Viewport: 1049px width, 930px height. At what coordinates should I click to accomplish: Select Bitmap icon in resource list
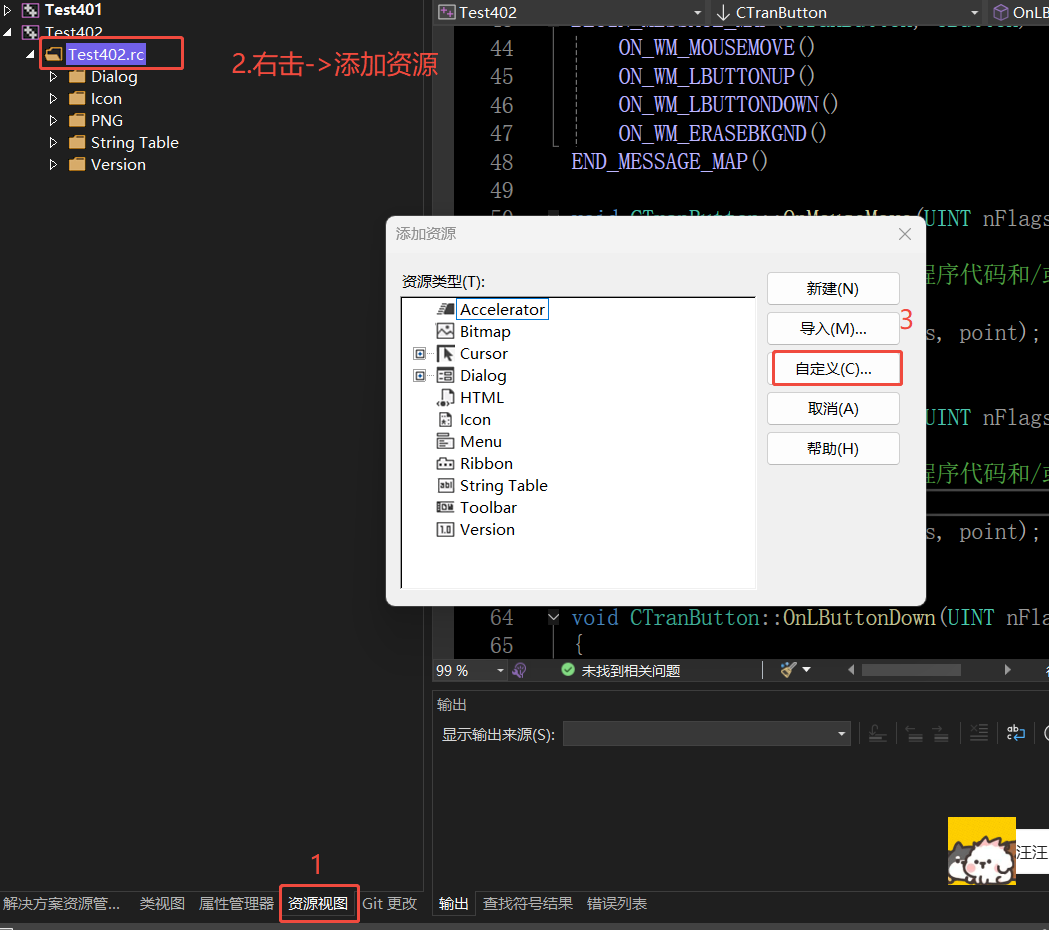(446, 331)
